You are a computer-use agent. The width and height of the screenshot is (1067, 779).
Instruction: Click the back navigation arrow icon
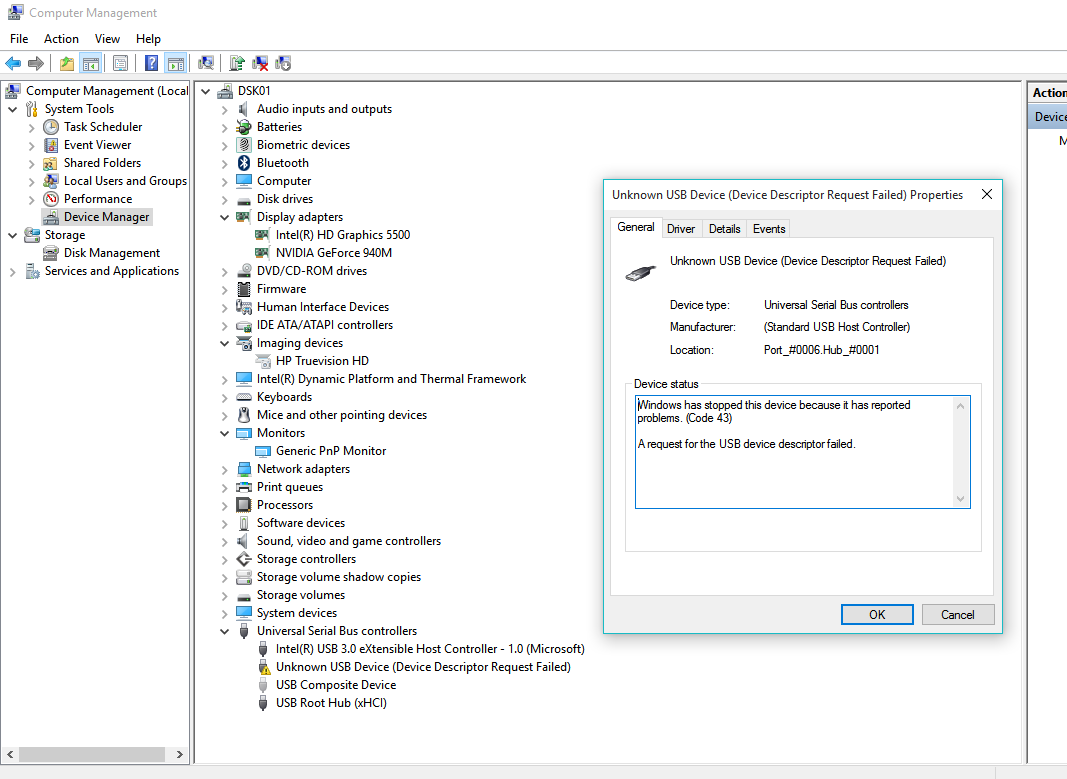coord(13,63)
